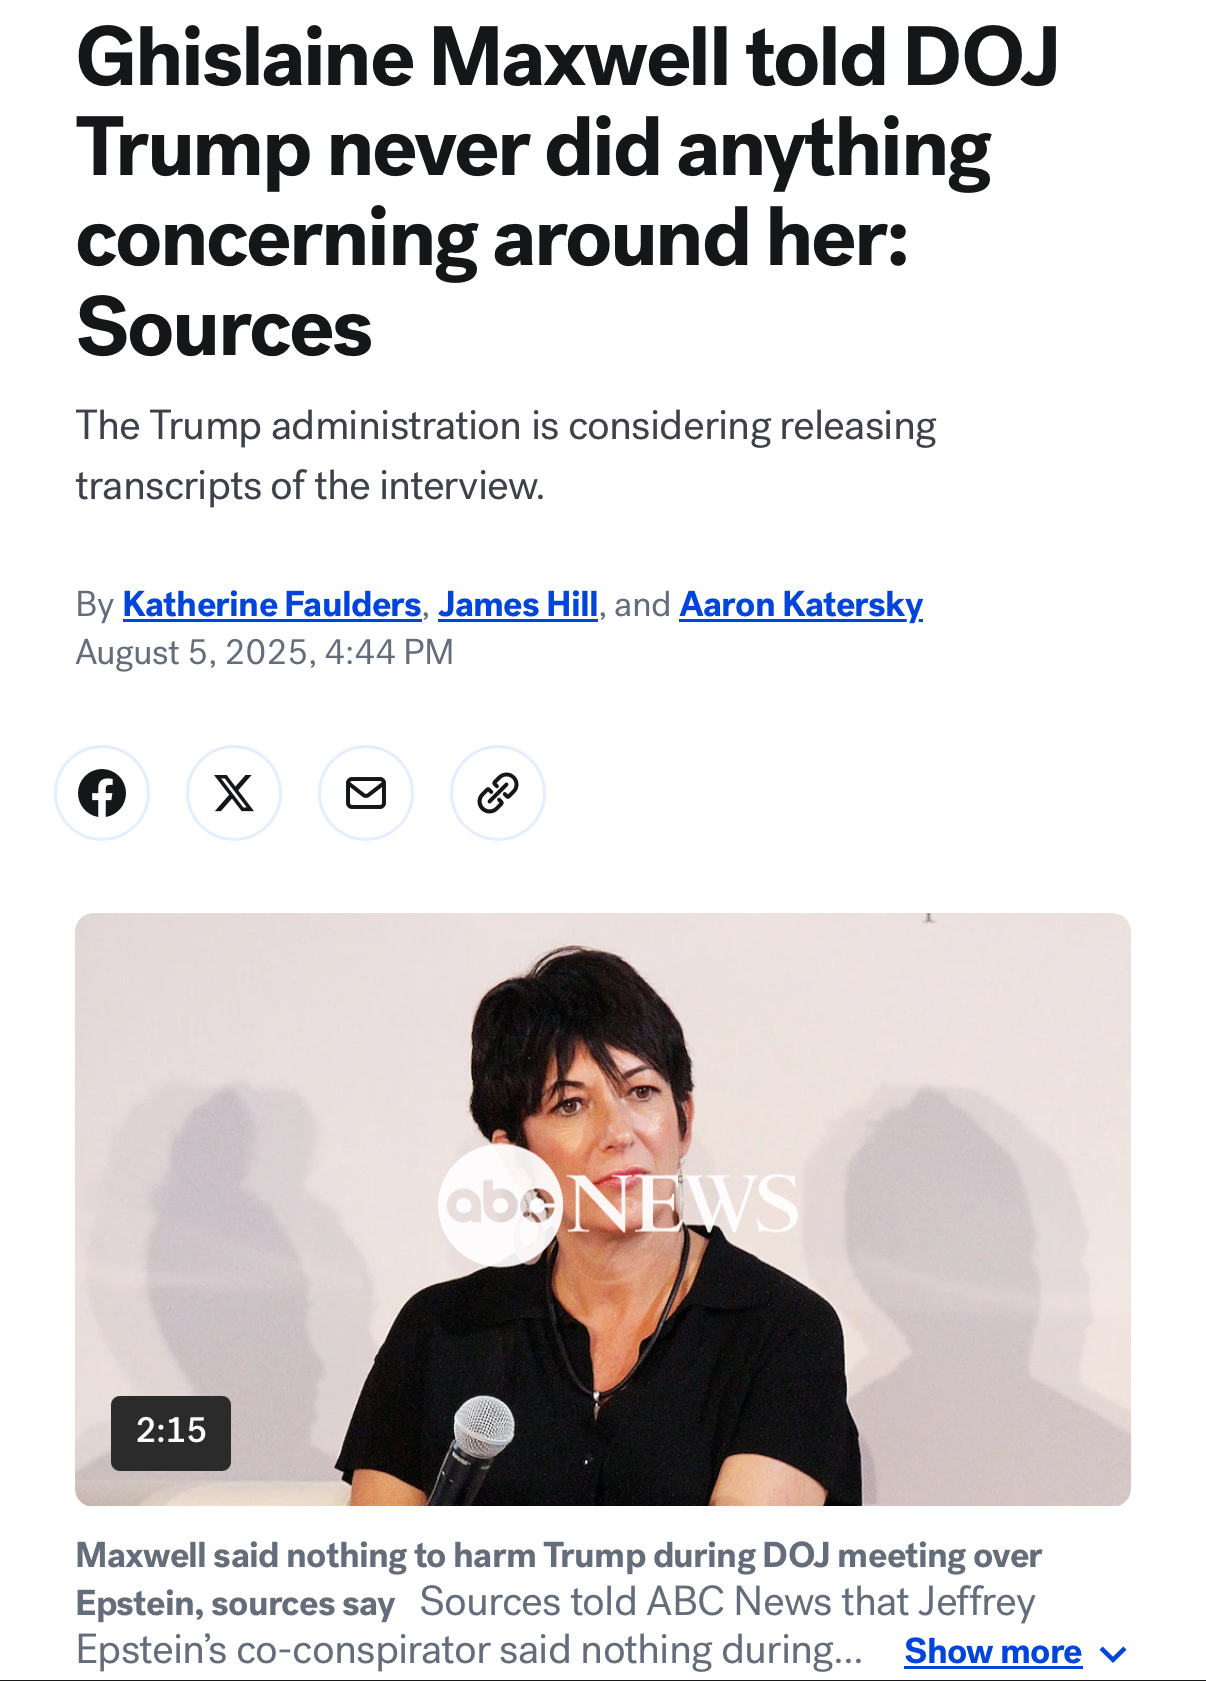Click the ABC News logo watermark
This screenshot has width=1206, height=1681.
(x=618, y=1204)
